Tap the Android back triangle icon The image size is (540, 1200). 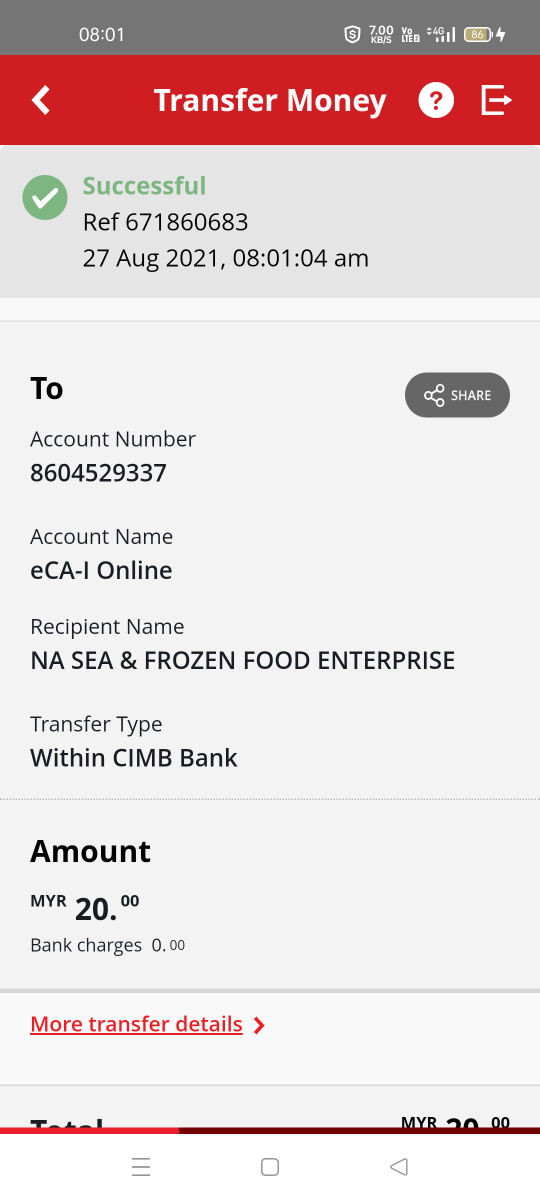(x=399, y=1166)
